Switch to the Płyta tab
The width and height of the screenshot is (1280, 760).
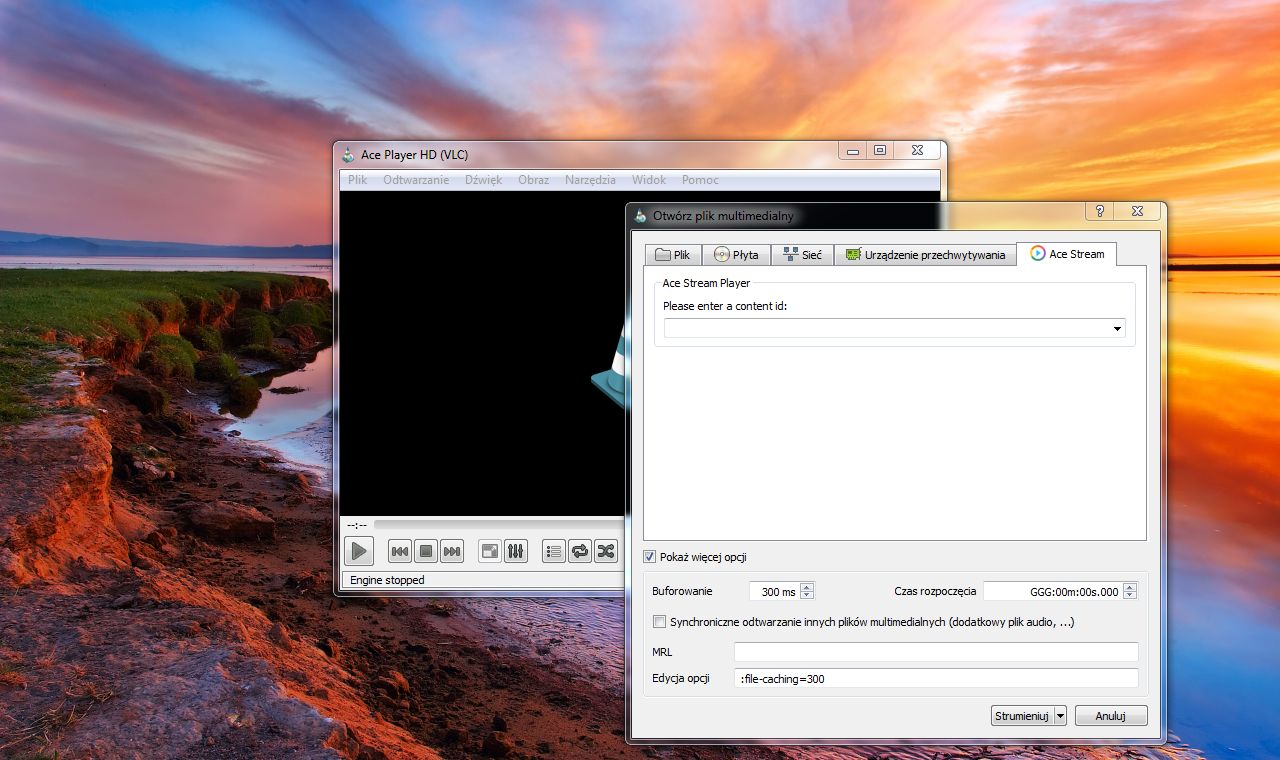click(x=736, y=255)
